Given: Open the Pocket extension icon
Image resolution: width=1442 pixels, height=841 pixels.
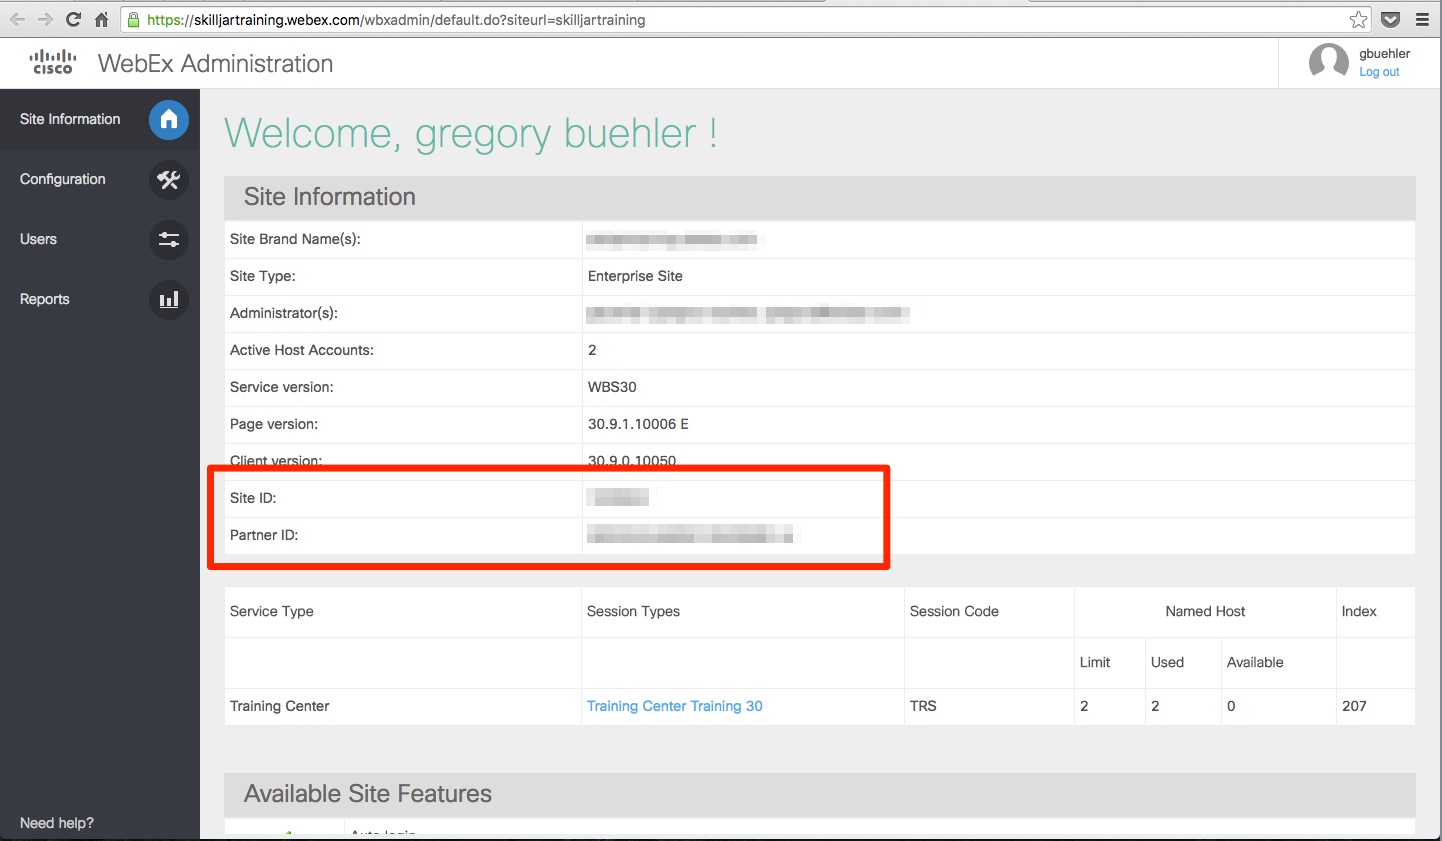Looking at the screenshot, I should 1390,19.
